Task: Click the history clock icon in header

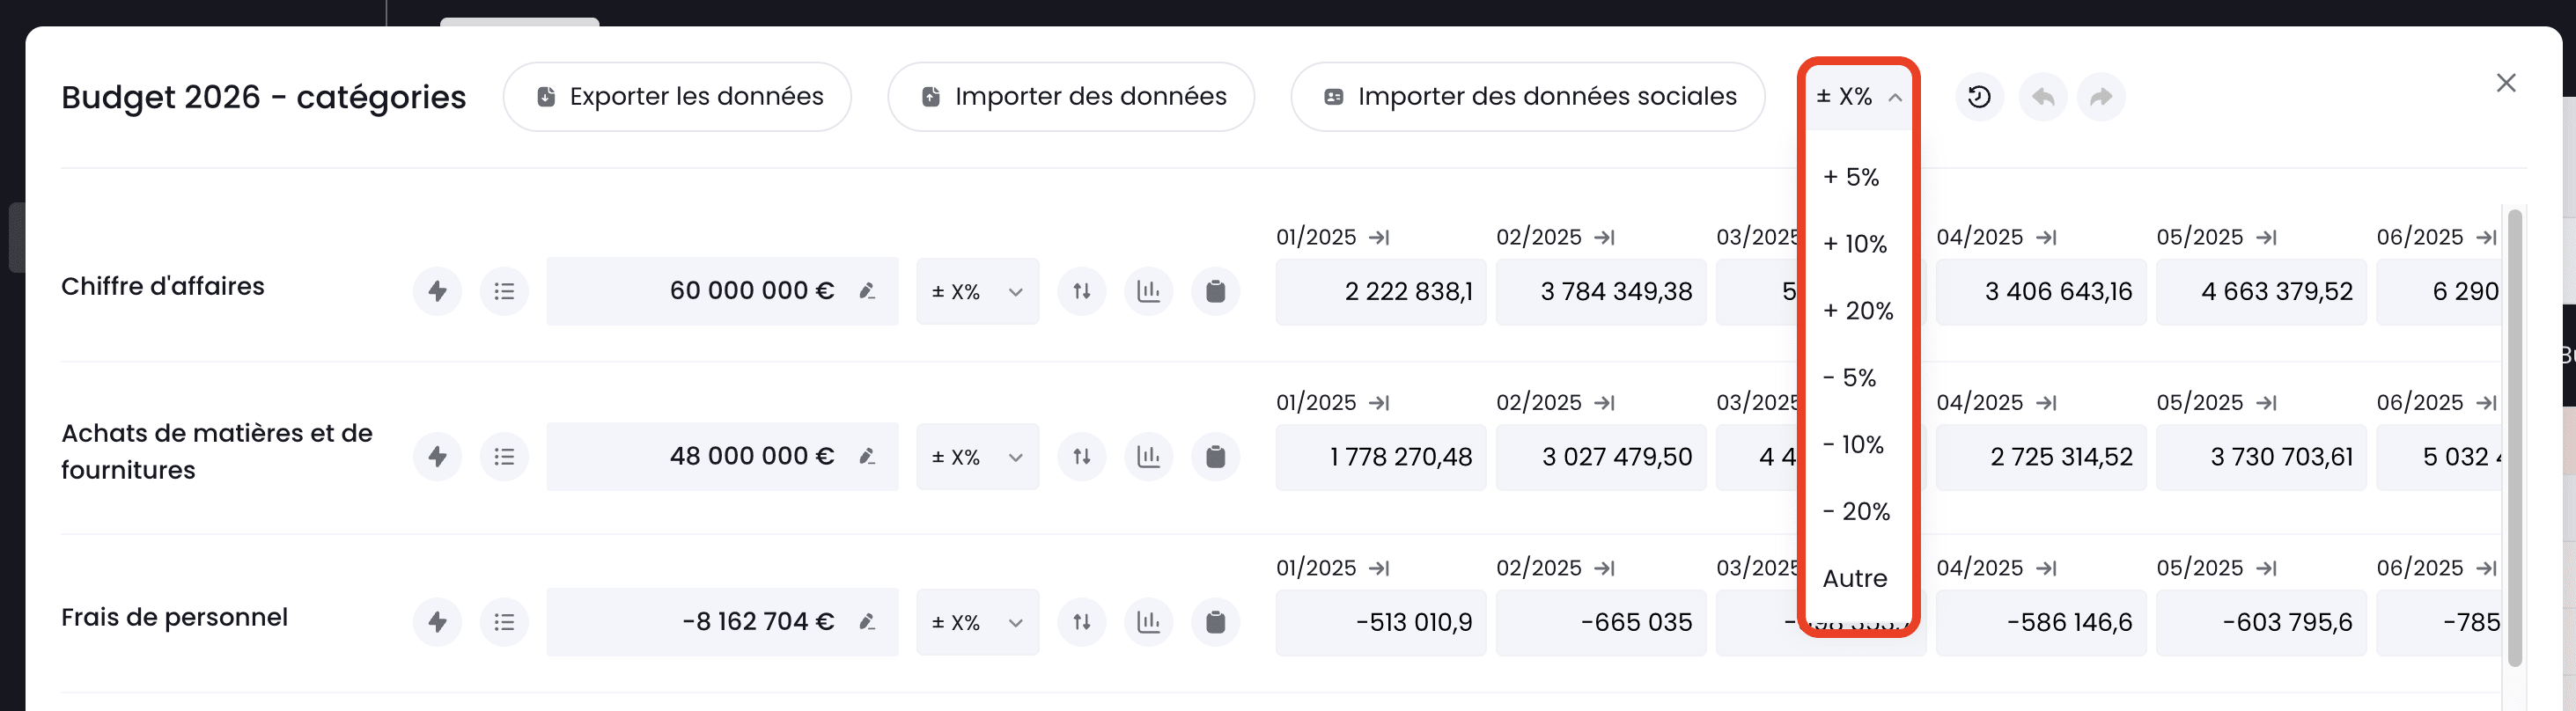Action: 1979,97
